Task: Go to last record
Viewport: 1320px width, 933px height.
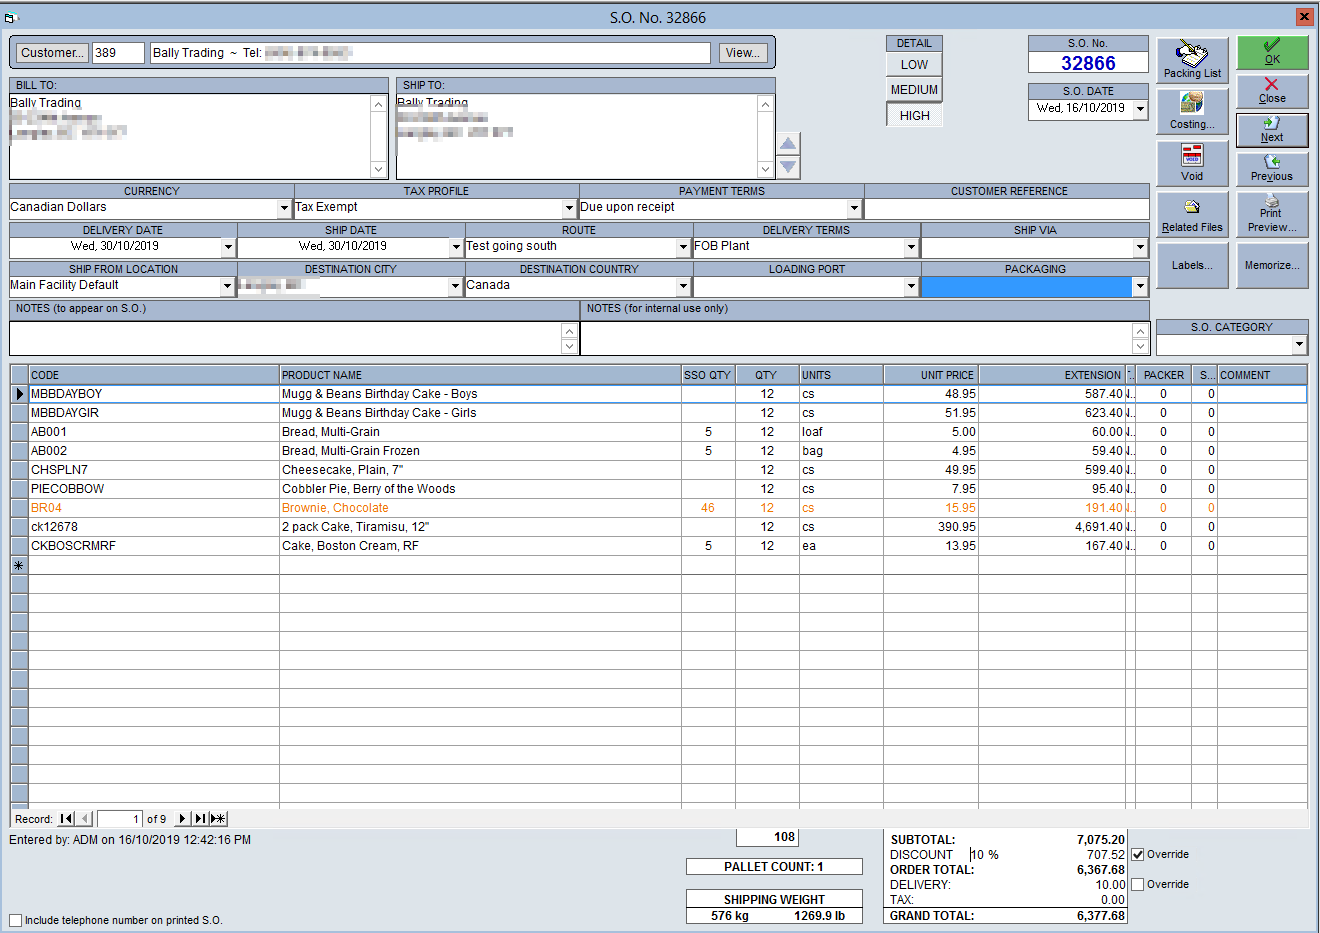Action: point(200,819)
